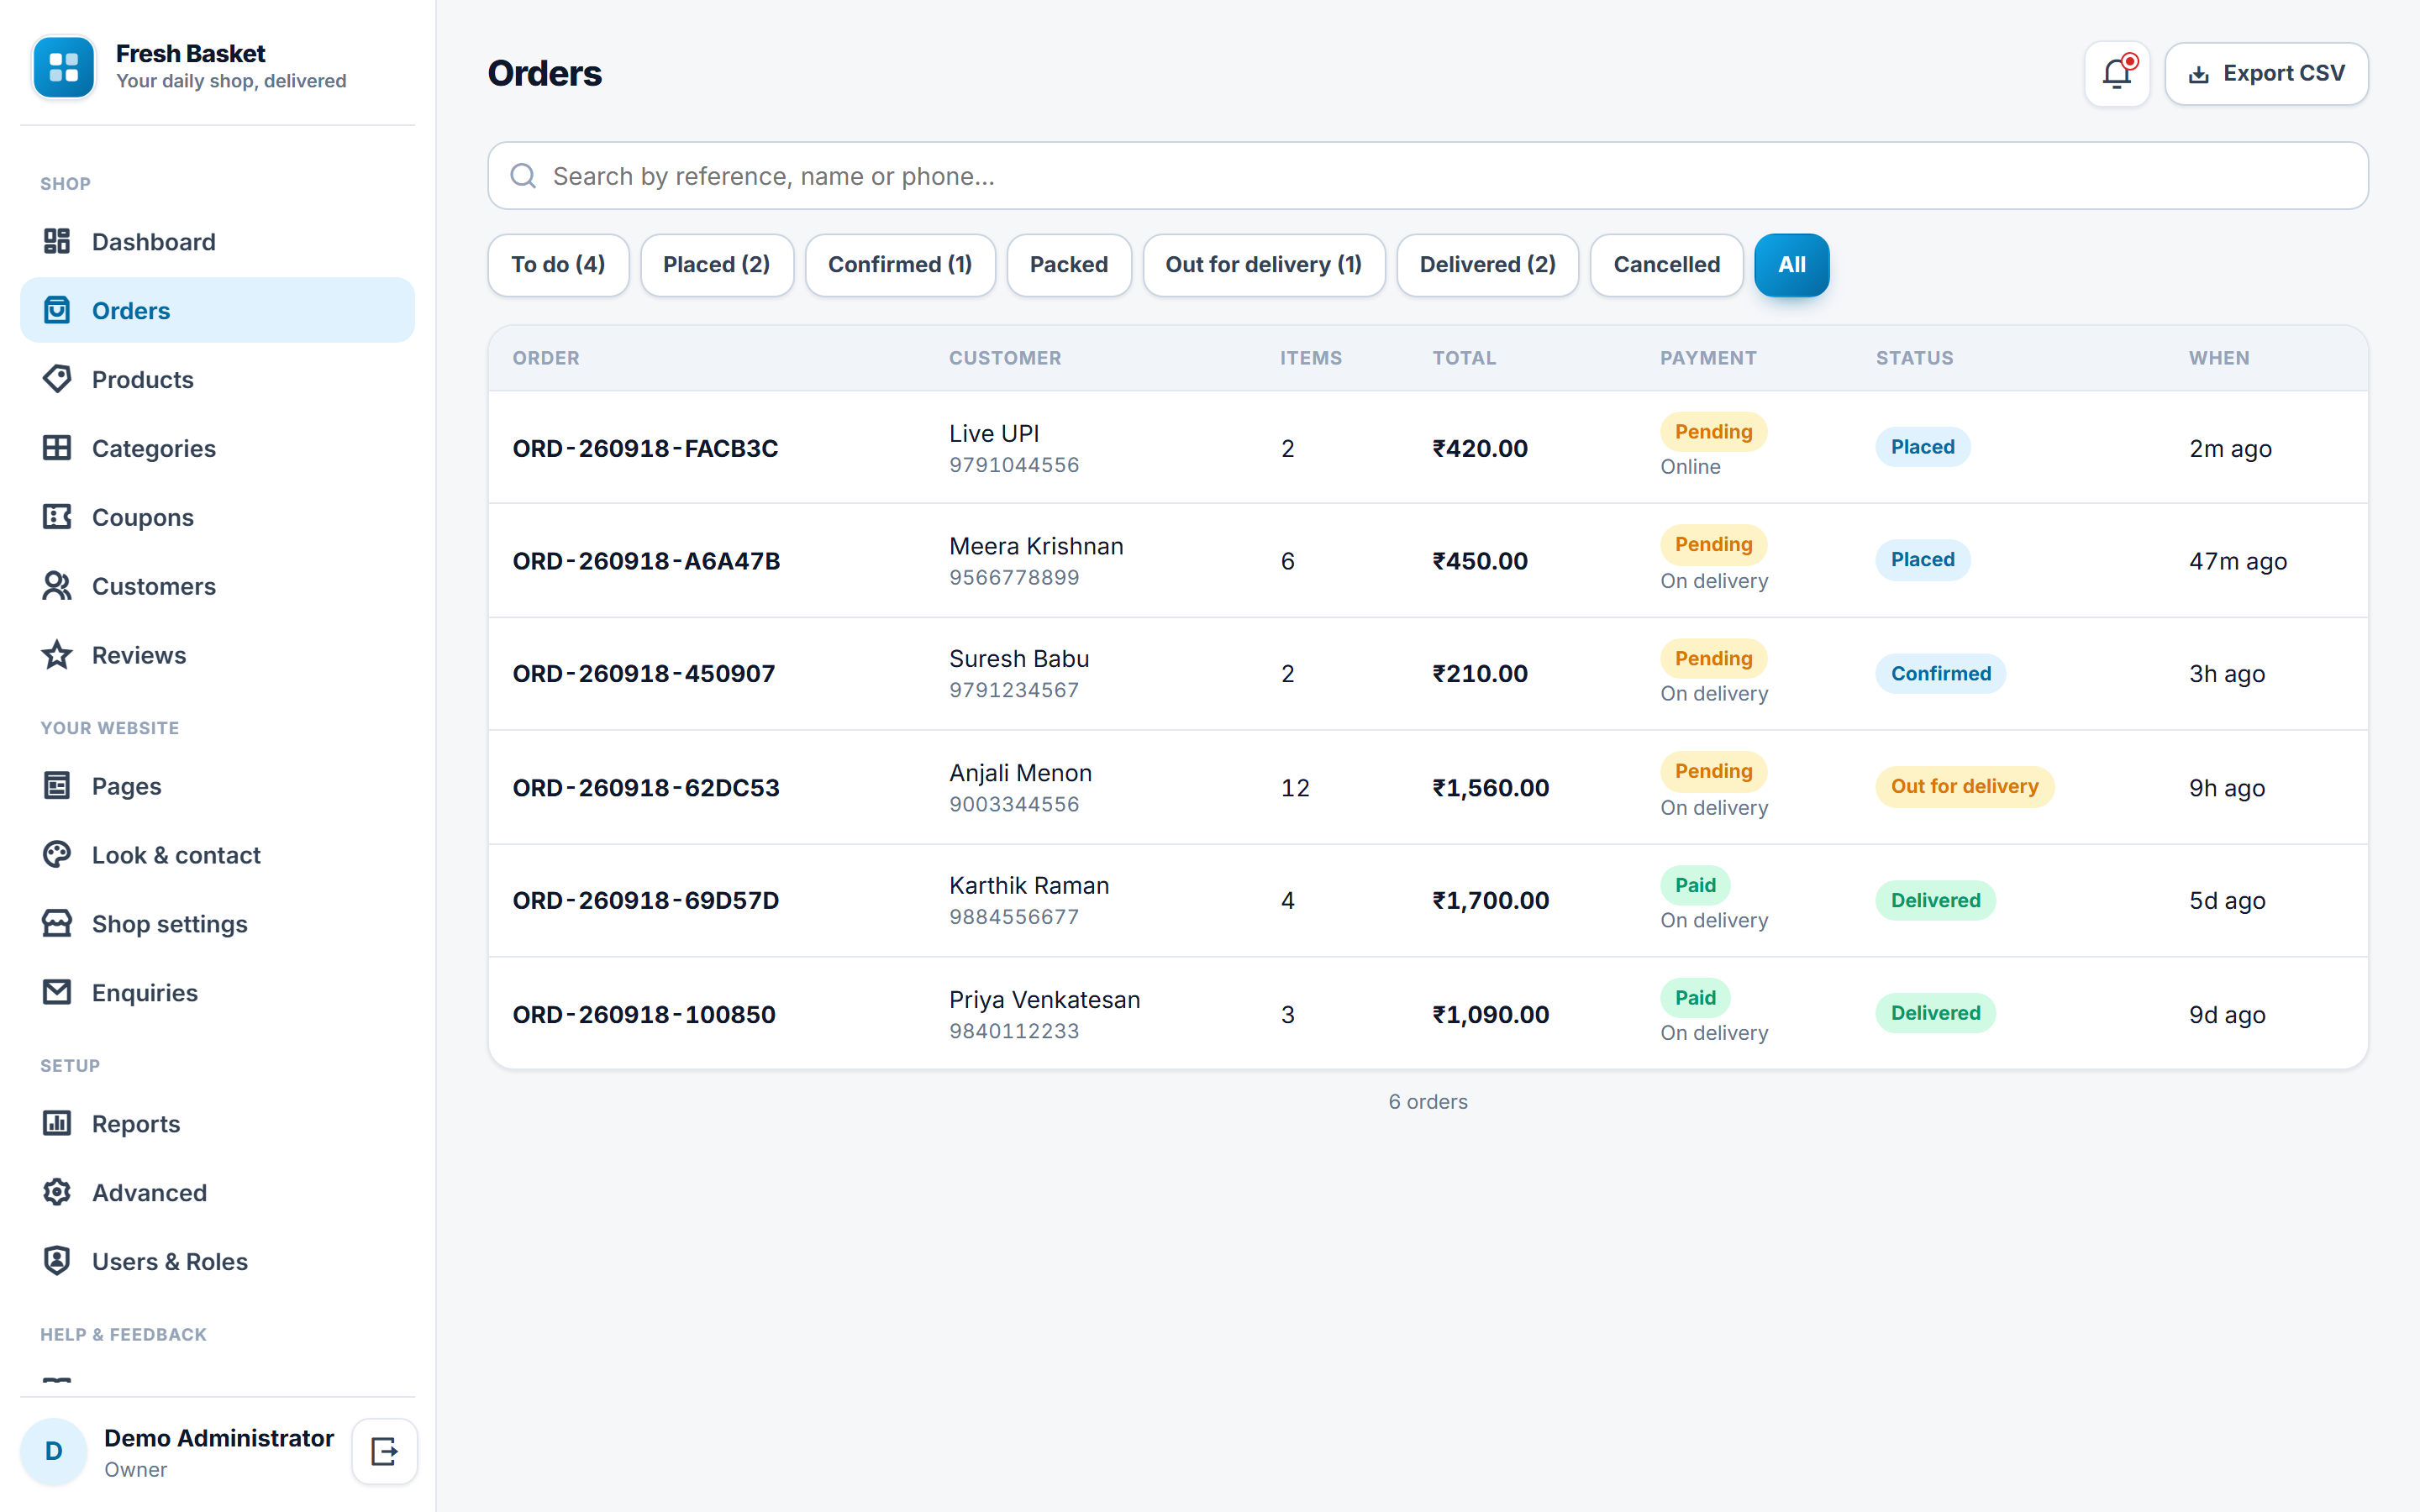Click the Demo Administrator avatar

coord(54,1451)
